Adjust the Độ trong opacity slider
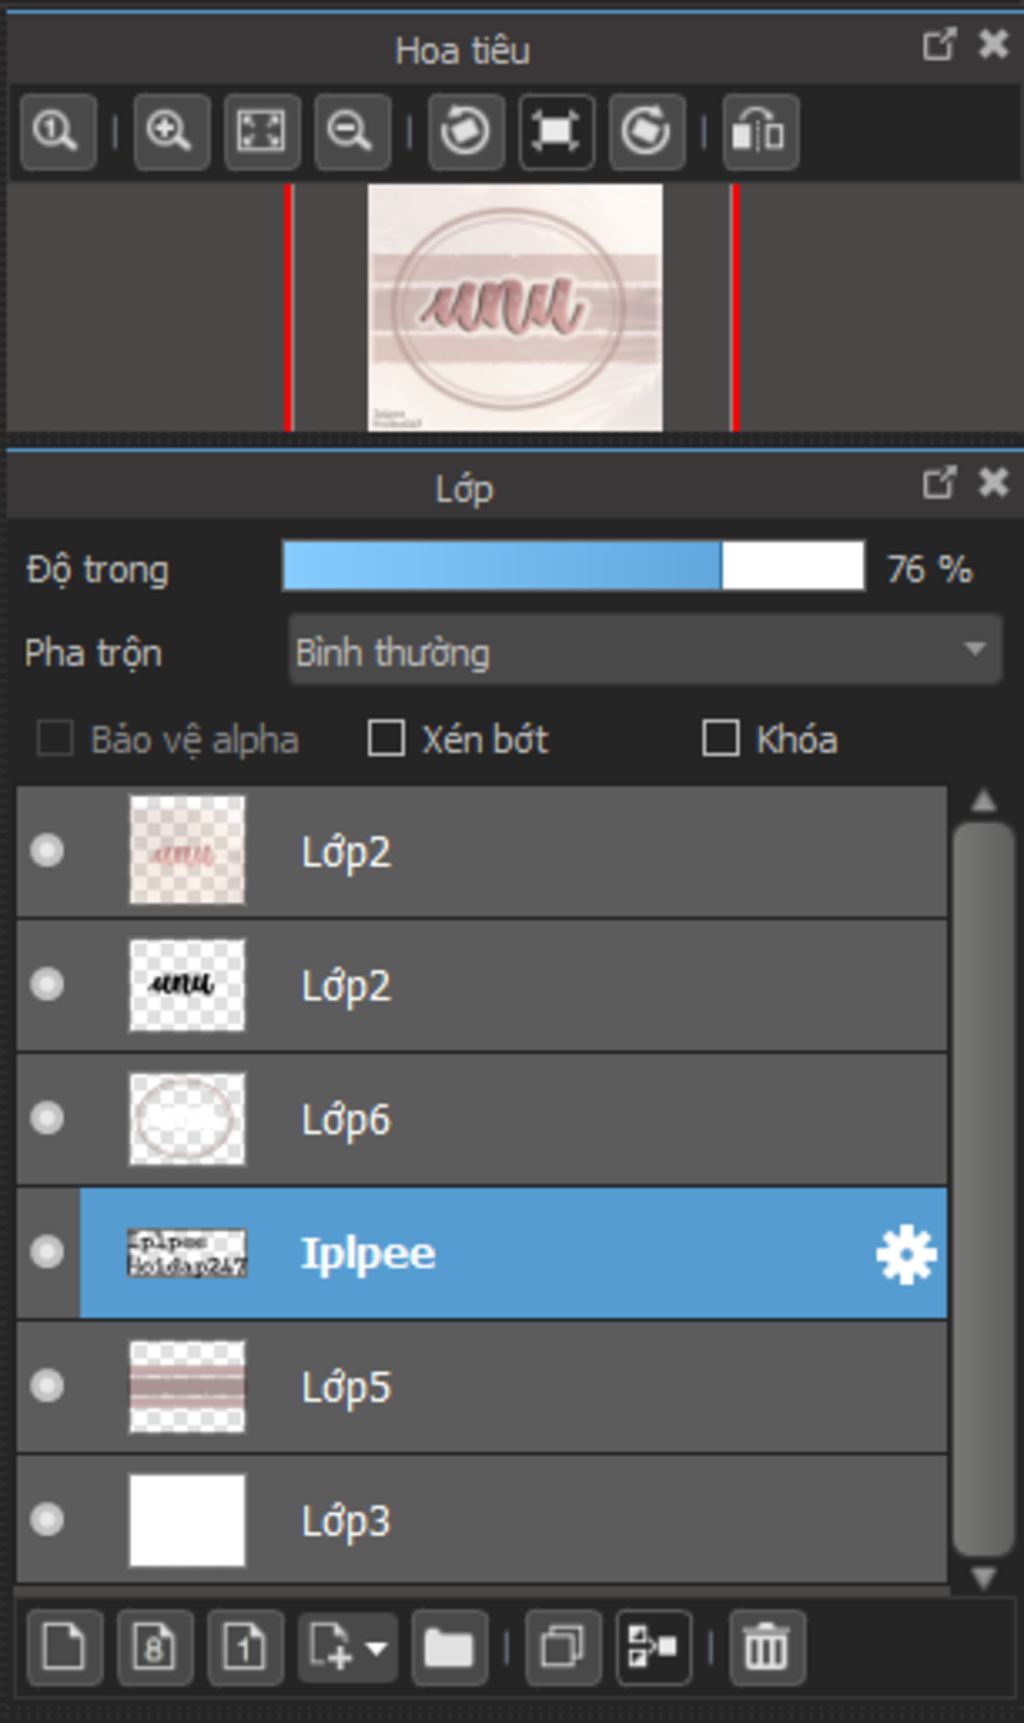 pyautogui.click(x=574, y=567)
